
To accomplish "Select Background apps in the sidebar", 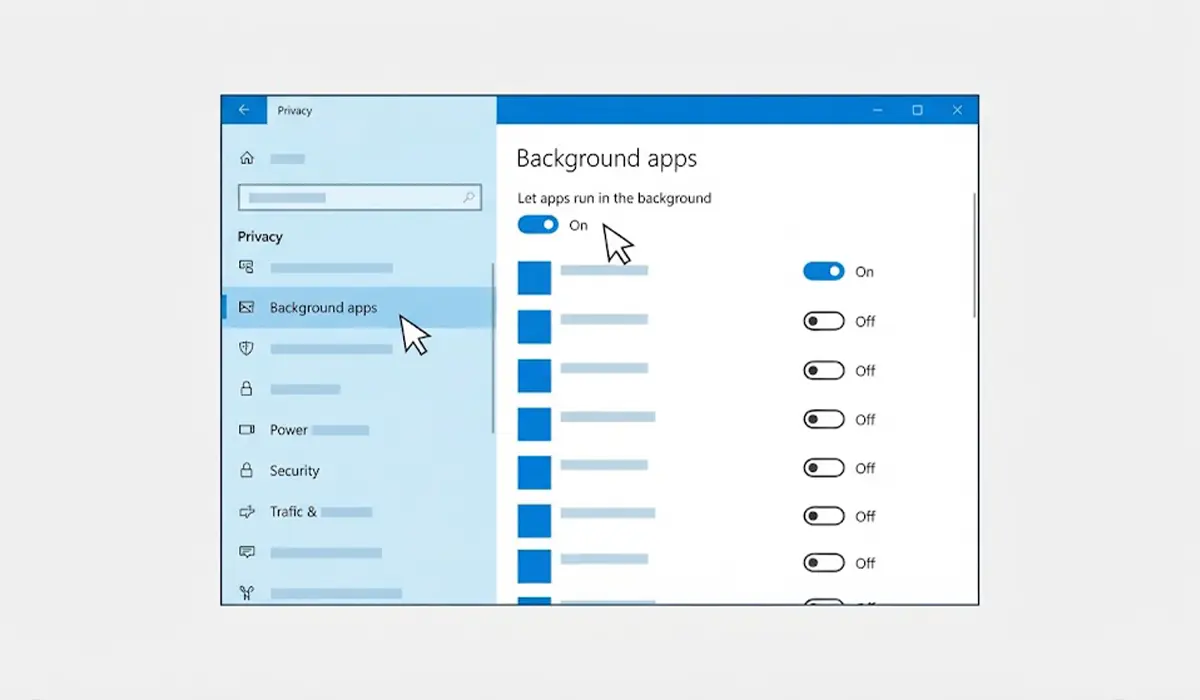I will tap(358, 308).
